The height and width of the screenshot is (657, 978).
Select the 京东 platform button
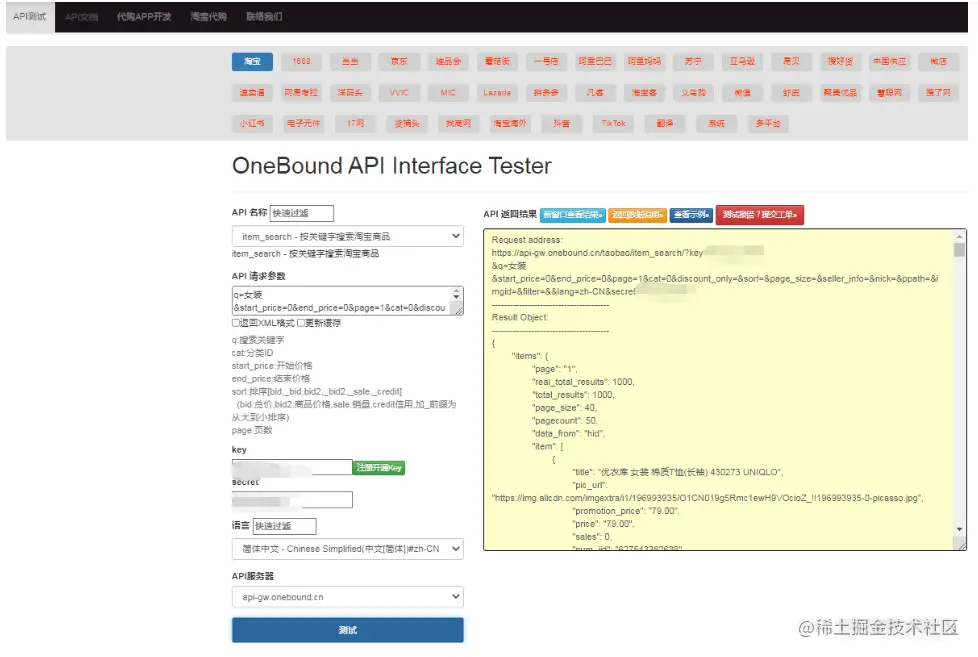[399, 61]
